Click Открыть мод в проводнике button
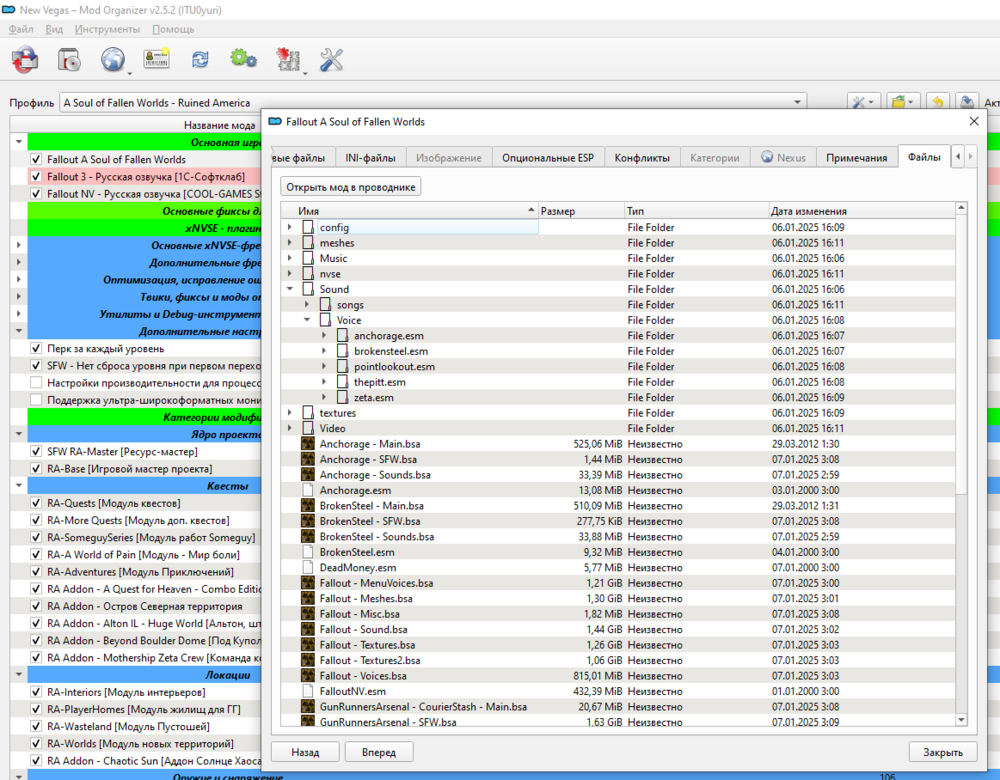The width and height of the screenshot is (1000, 780). pos(351,187)
